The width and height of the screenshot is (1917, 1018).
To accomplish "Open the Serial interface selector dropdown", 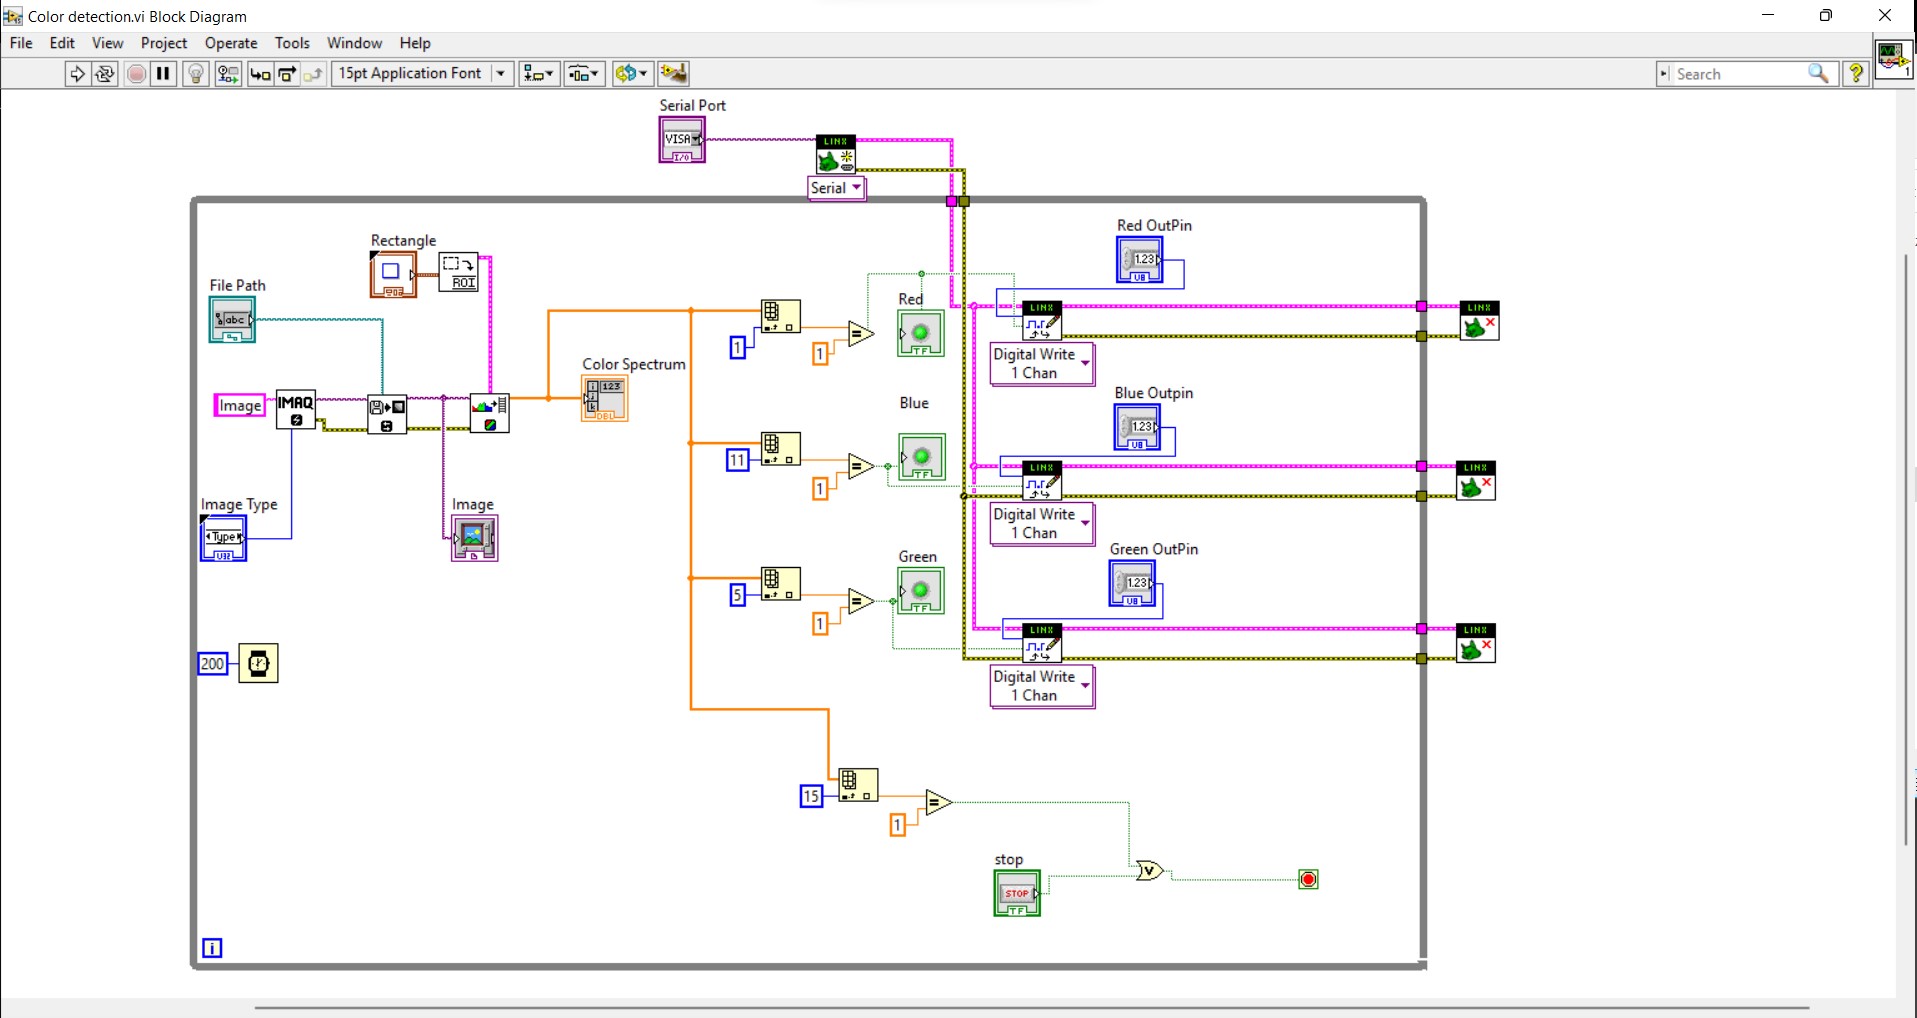I will click(857, 188).
